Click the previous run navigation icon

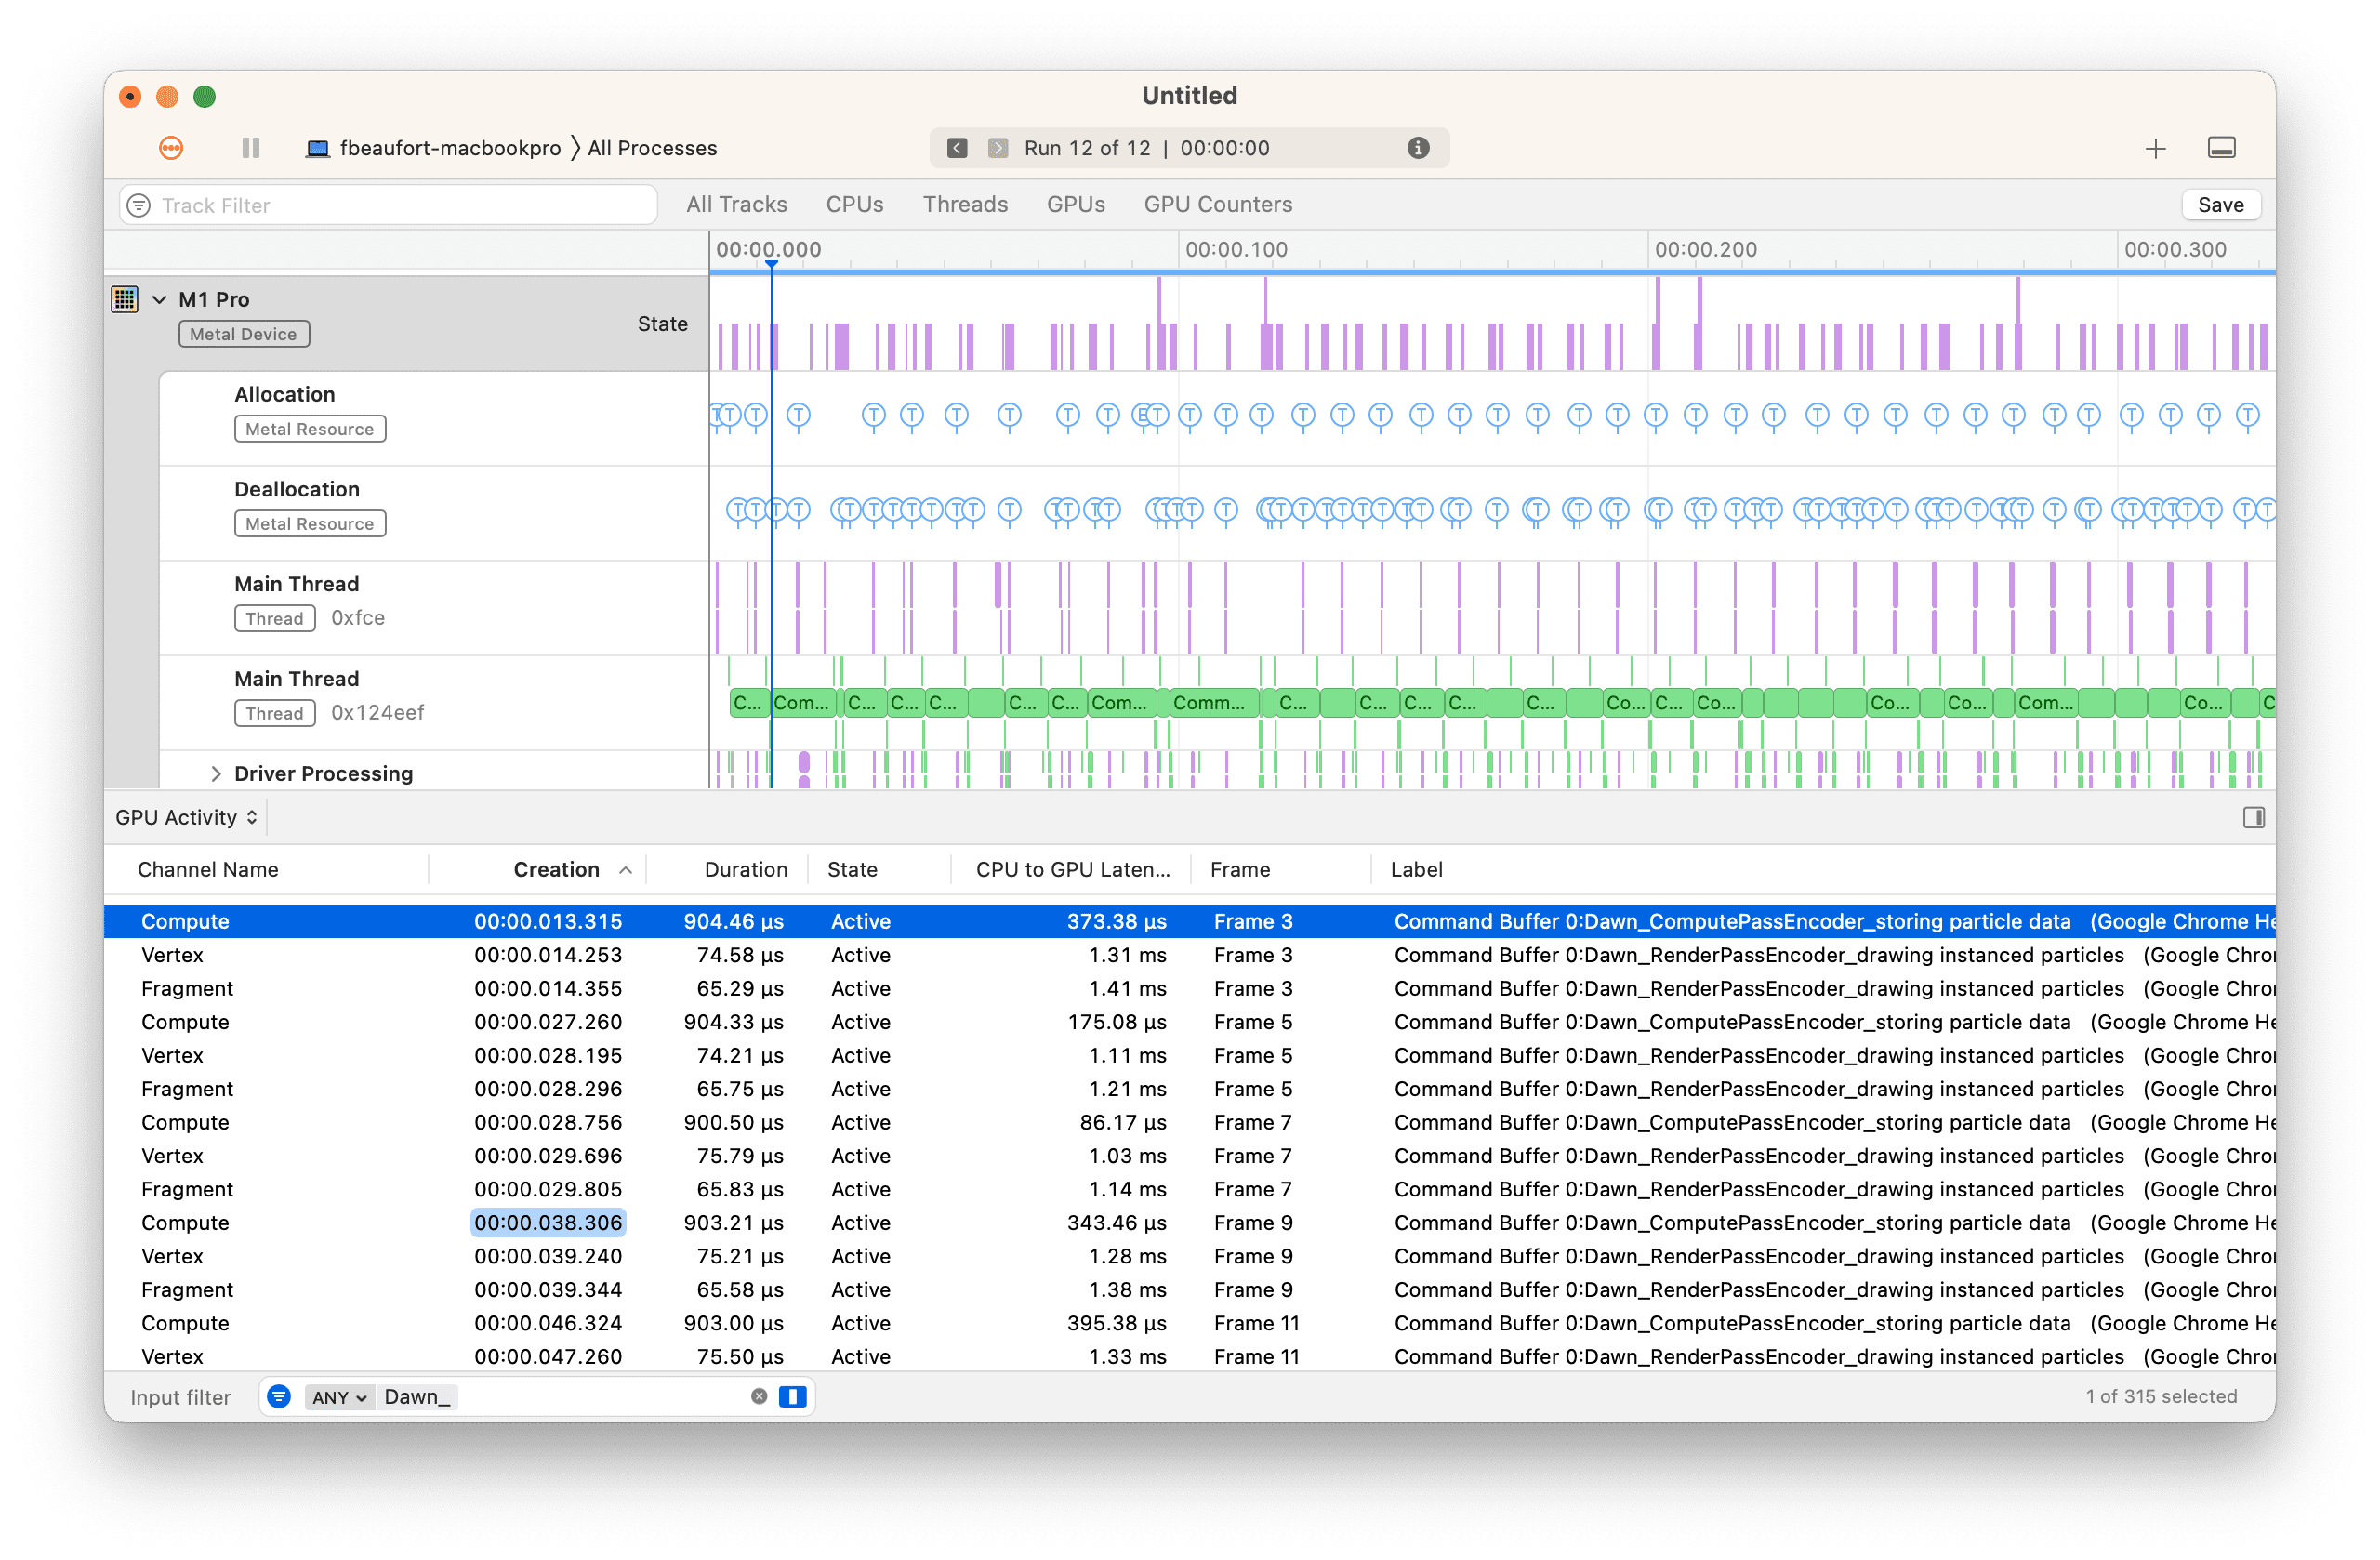(954, 148)
